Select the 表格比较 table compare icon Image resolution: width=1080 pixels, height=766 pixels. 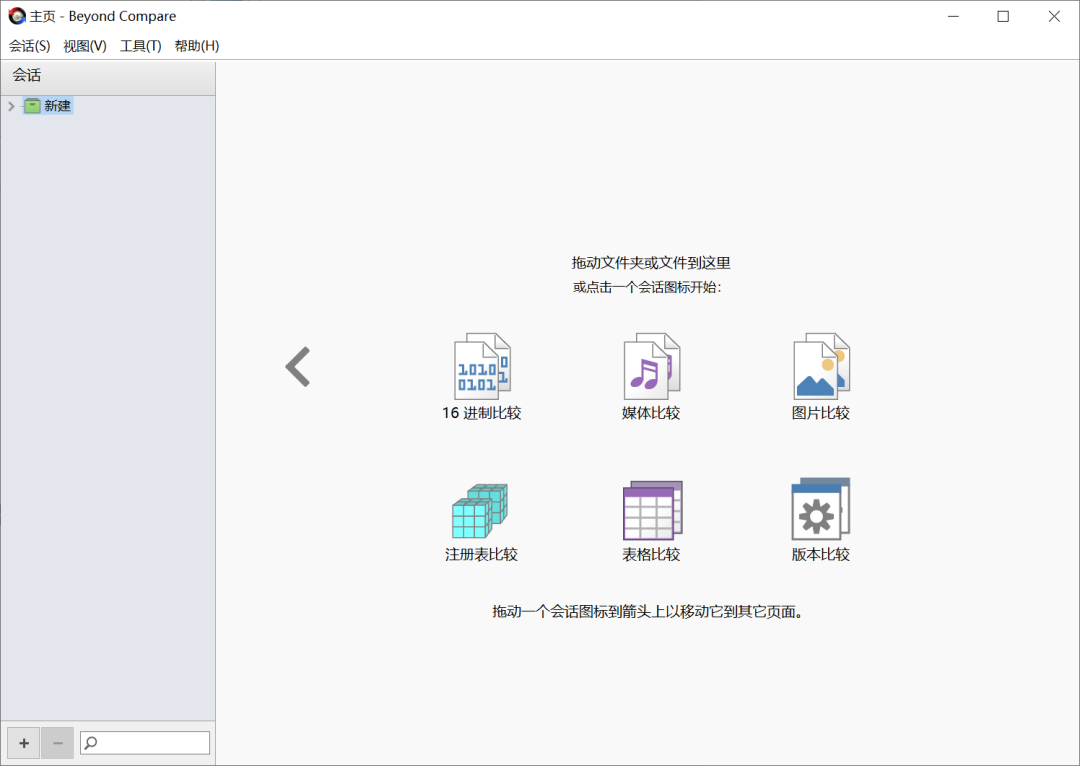click(651, 510)
